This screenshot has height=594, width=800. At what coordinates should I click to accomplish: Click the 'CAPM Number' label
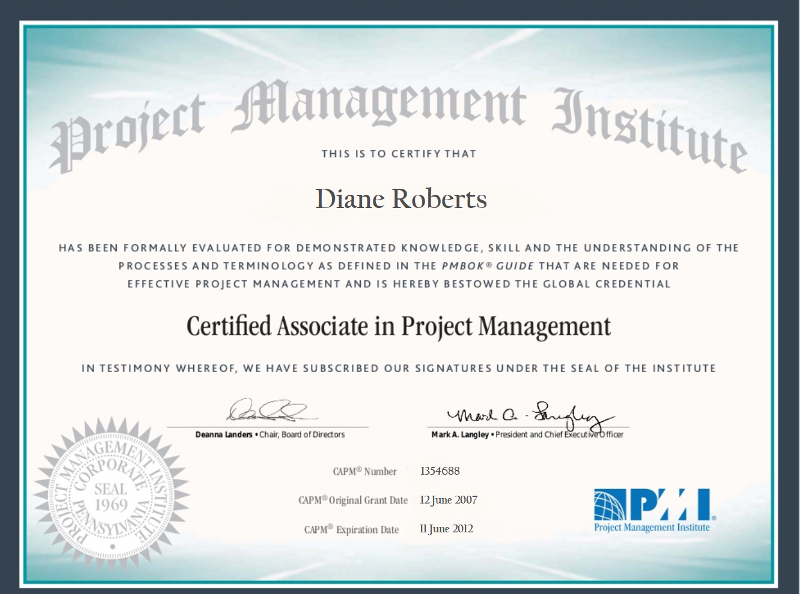[364, 471]
